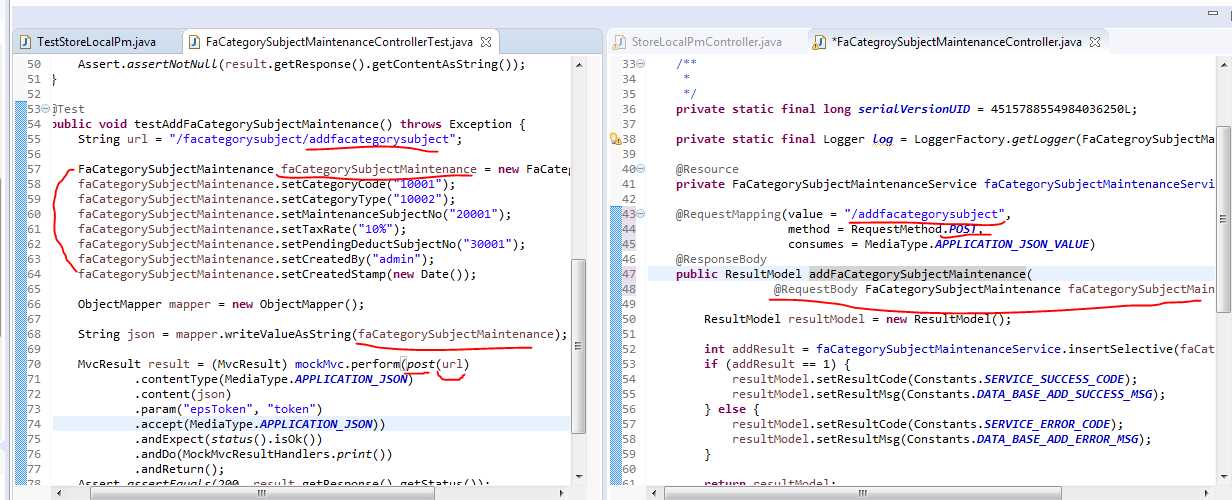The width and height of the screenshot is (1232, 500).
Task: Click the controller editor's scroll-up arrow
Action: [x=1223, y=64]
